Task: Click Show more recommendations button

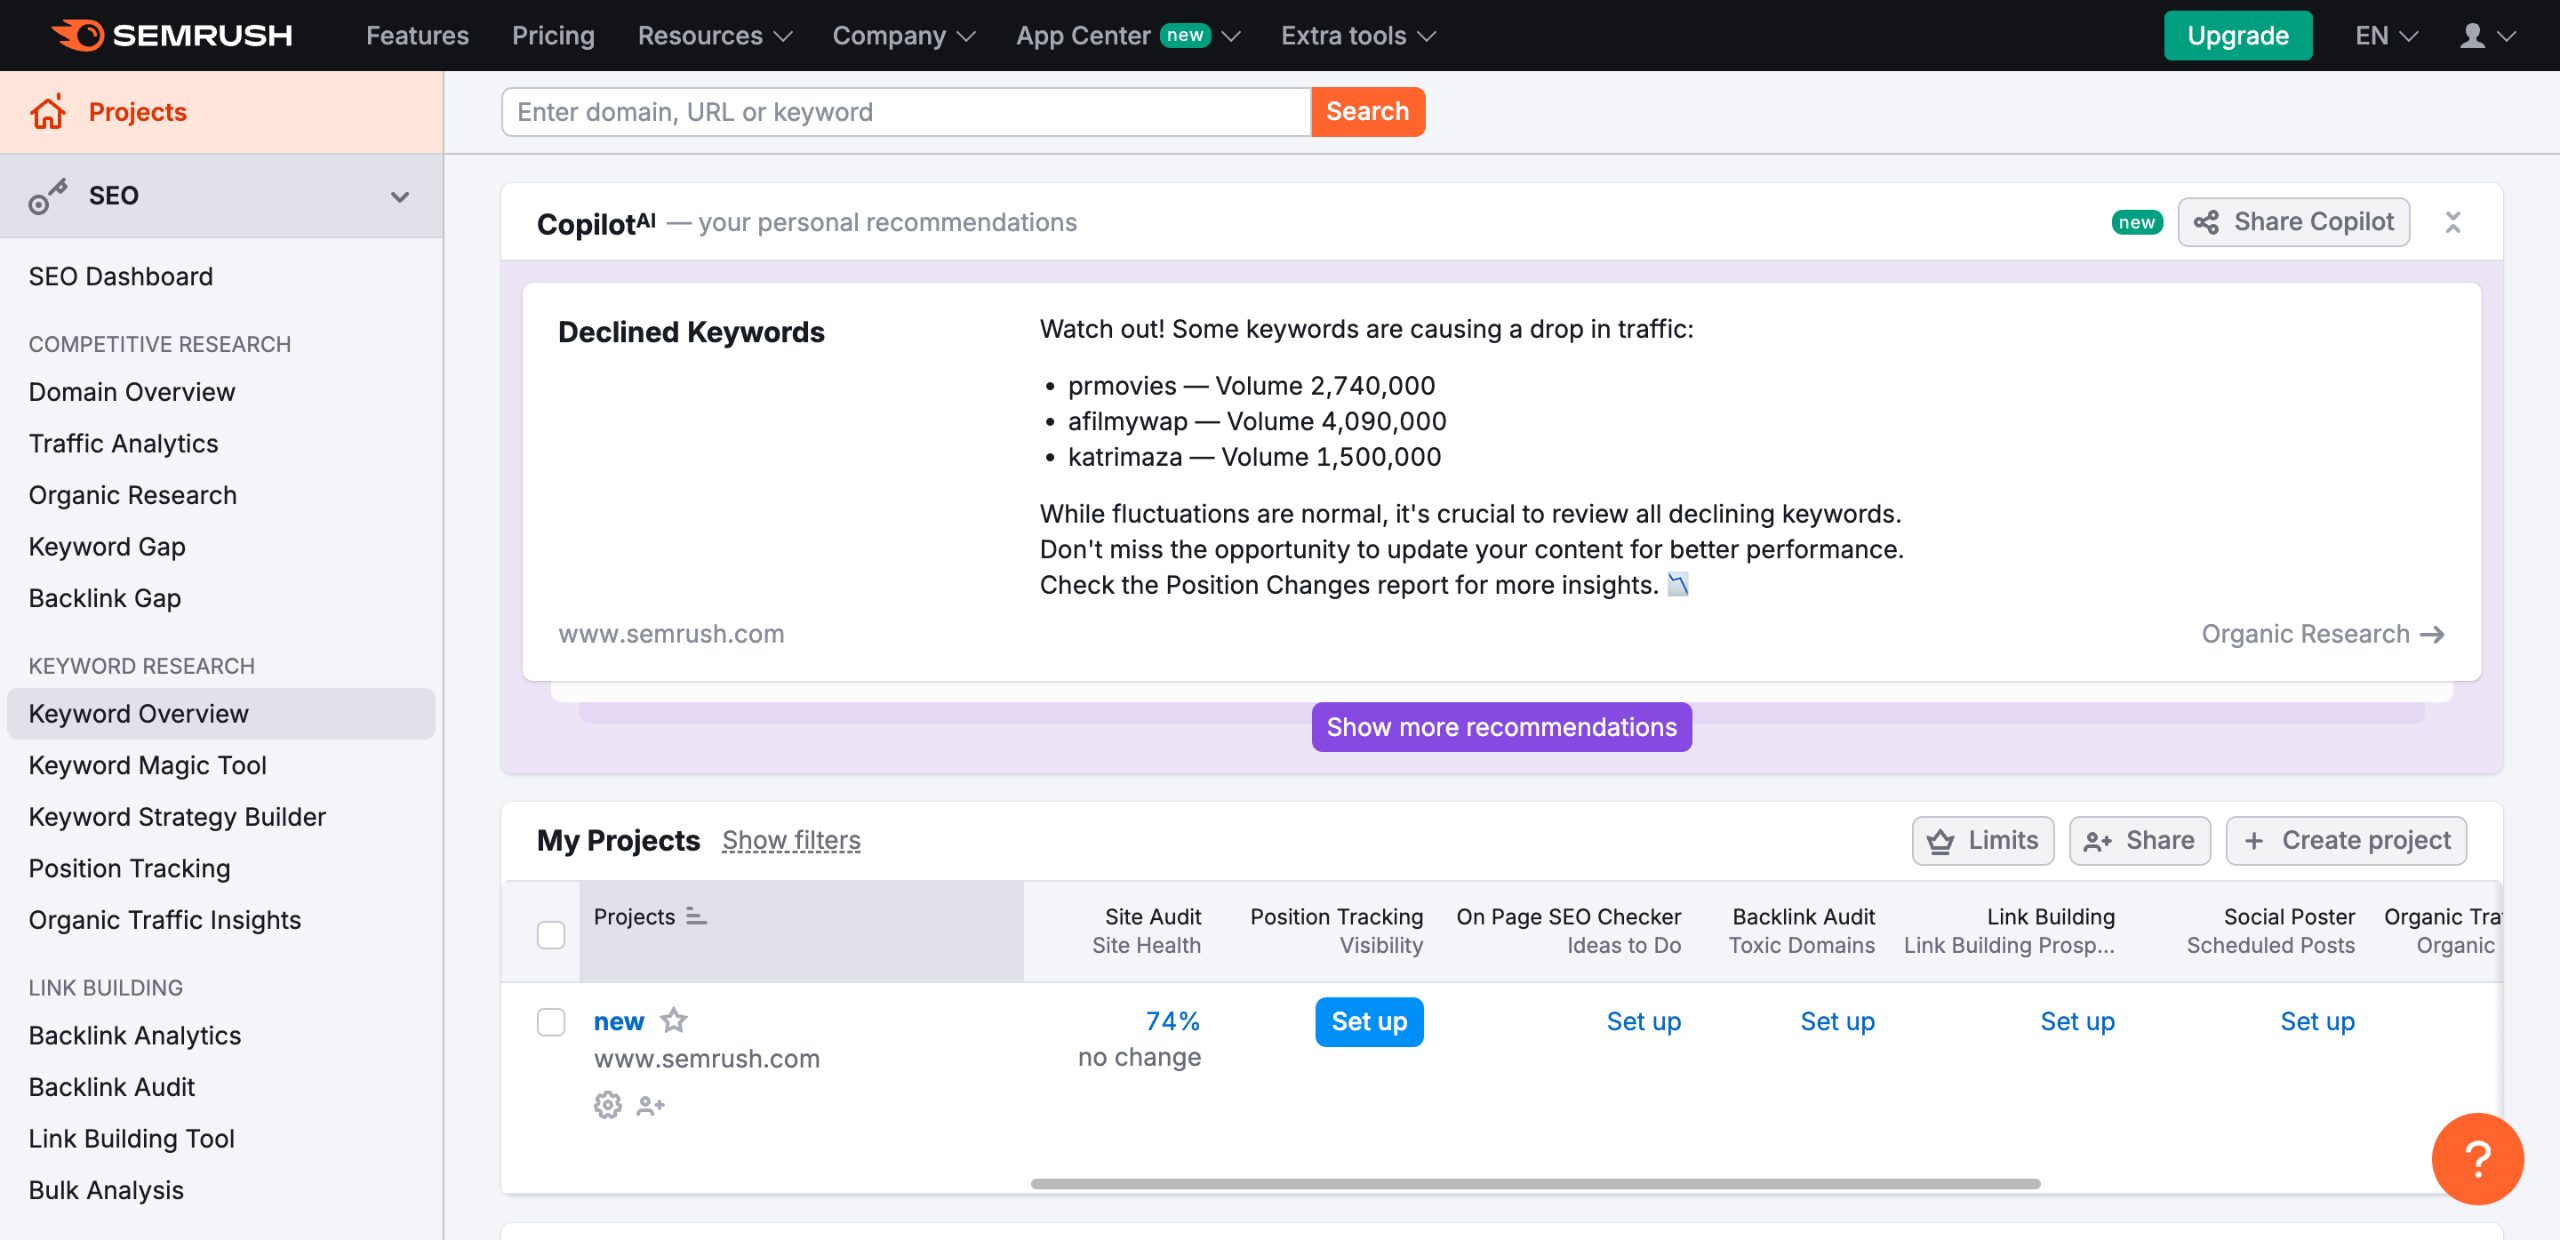Action: click(1501, 727)
